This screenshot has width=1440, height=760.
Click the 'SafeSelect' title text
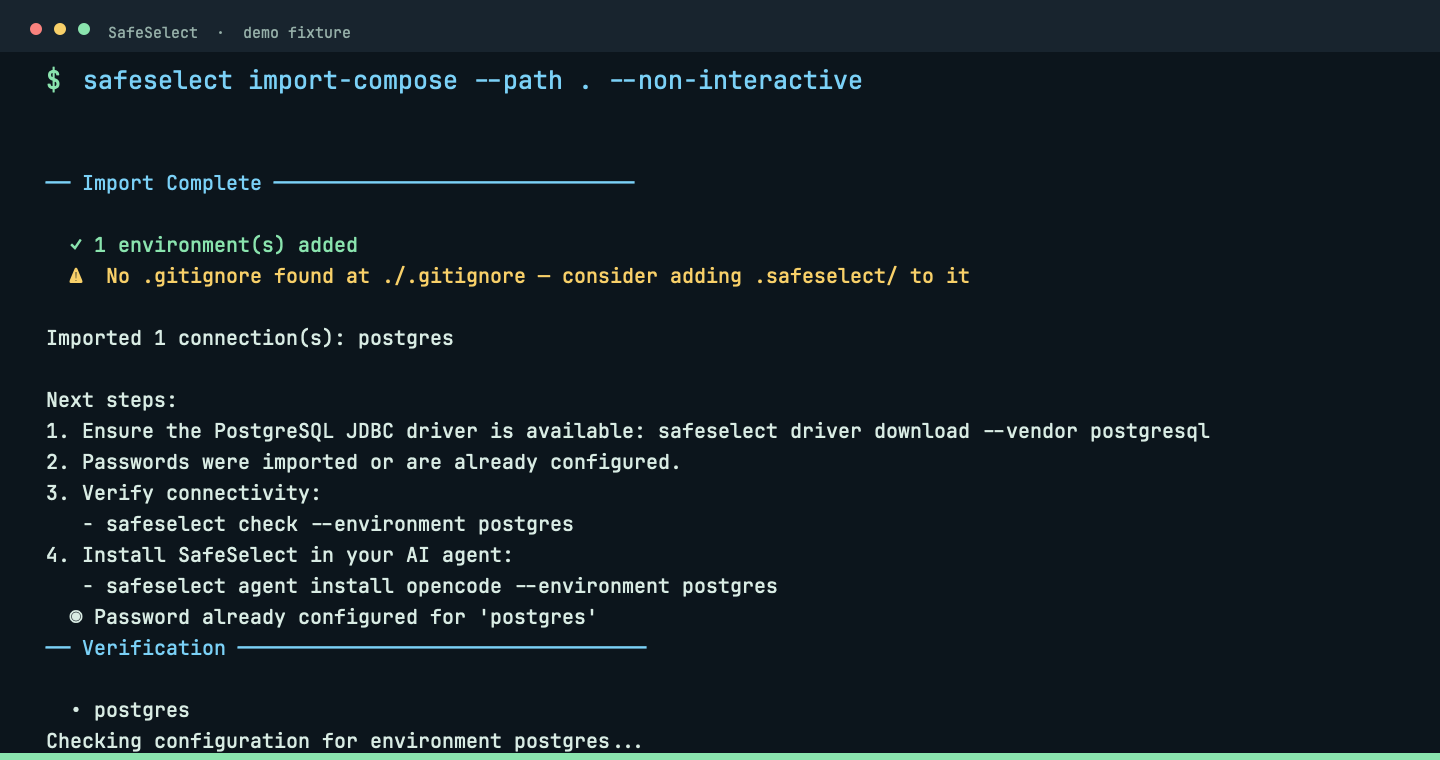click(x=153, y=32)
